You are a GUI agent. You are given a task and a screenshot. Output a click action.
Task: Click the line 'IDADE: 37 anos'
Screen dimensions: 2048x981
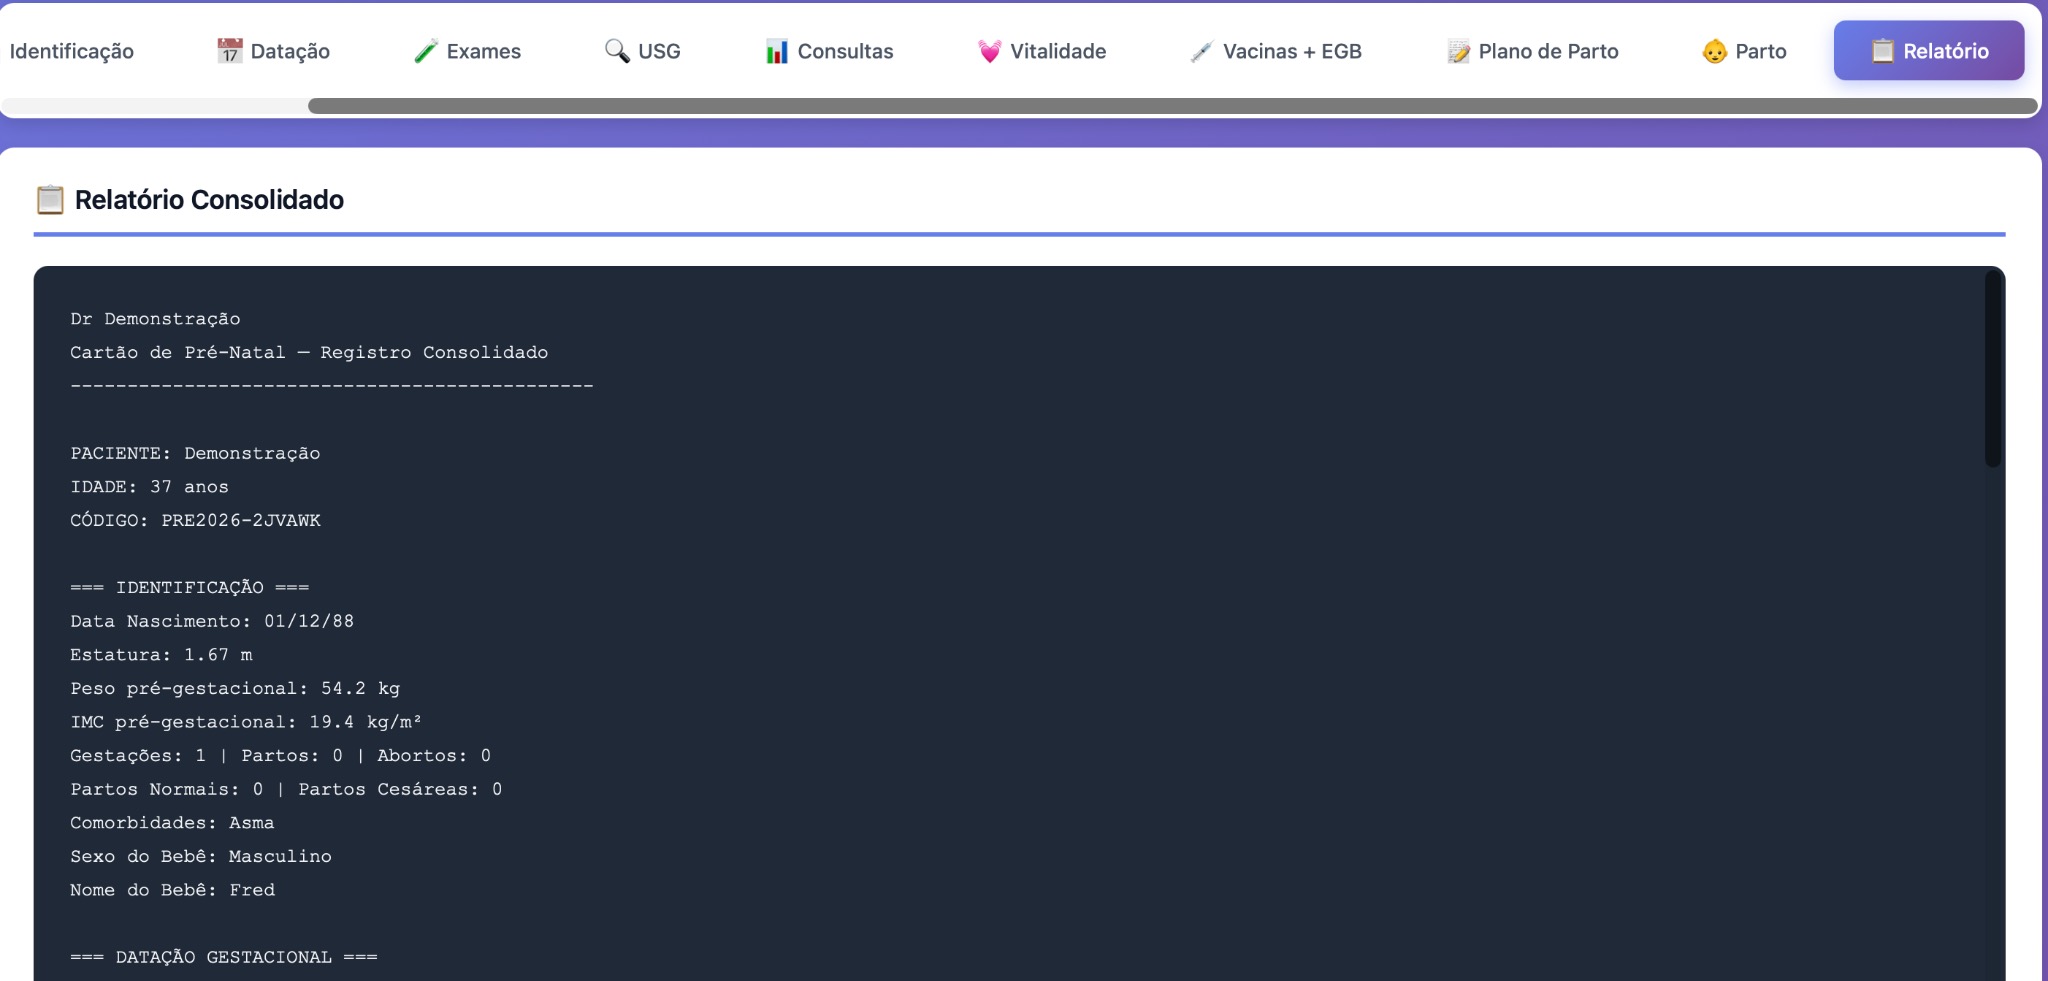point(149,487)
